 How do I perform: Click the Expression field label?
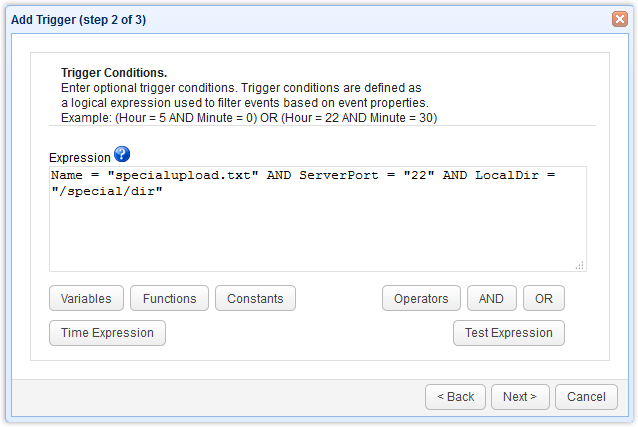(x=79, y=158)
